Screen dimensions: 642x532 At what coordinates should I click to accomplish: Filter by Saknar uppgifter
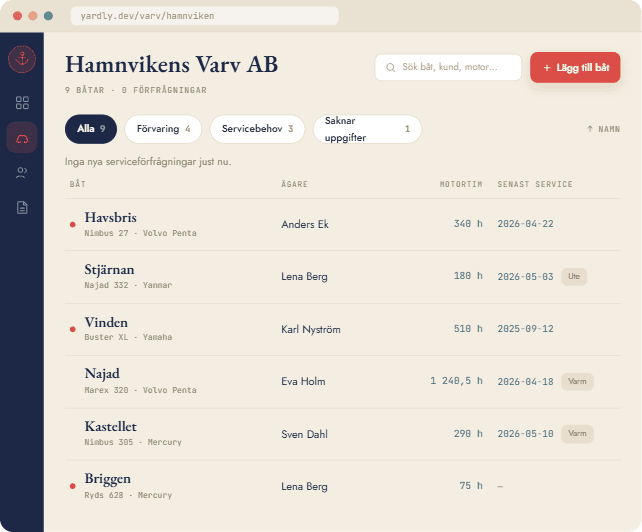[367, 129]
